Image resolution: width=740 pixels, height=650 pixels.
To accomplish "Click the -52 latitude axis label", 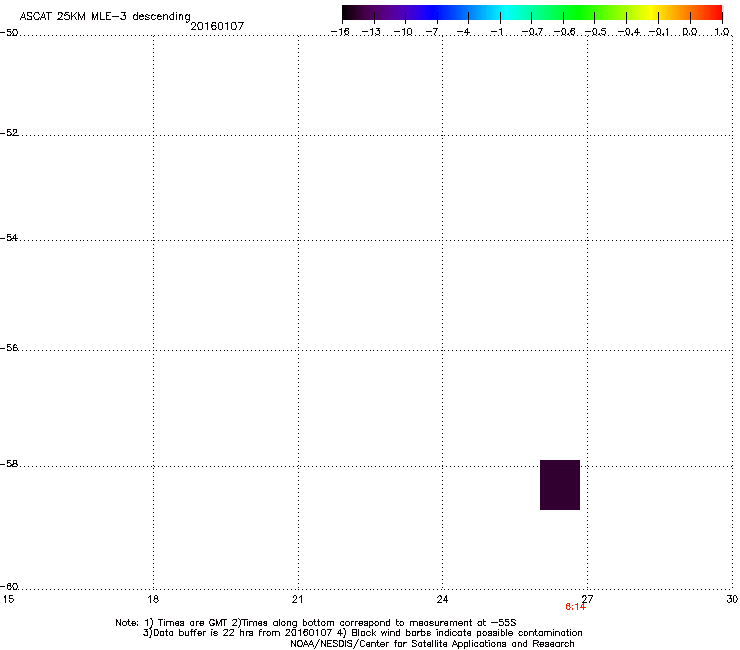I will click(9, 133).
